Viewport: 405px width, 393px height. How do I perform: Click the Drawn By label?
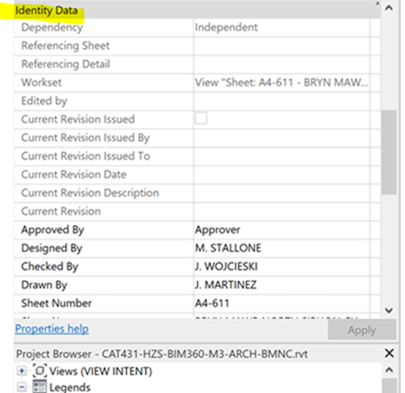click(44, 285)
